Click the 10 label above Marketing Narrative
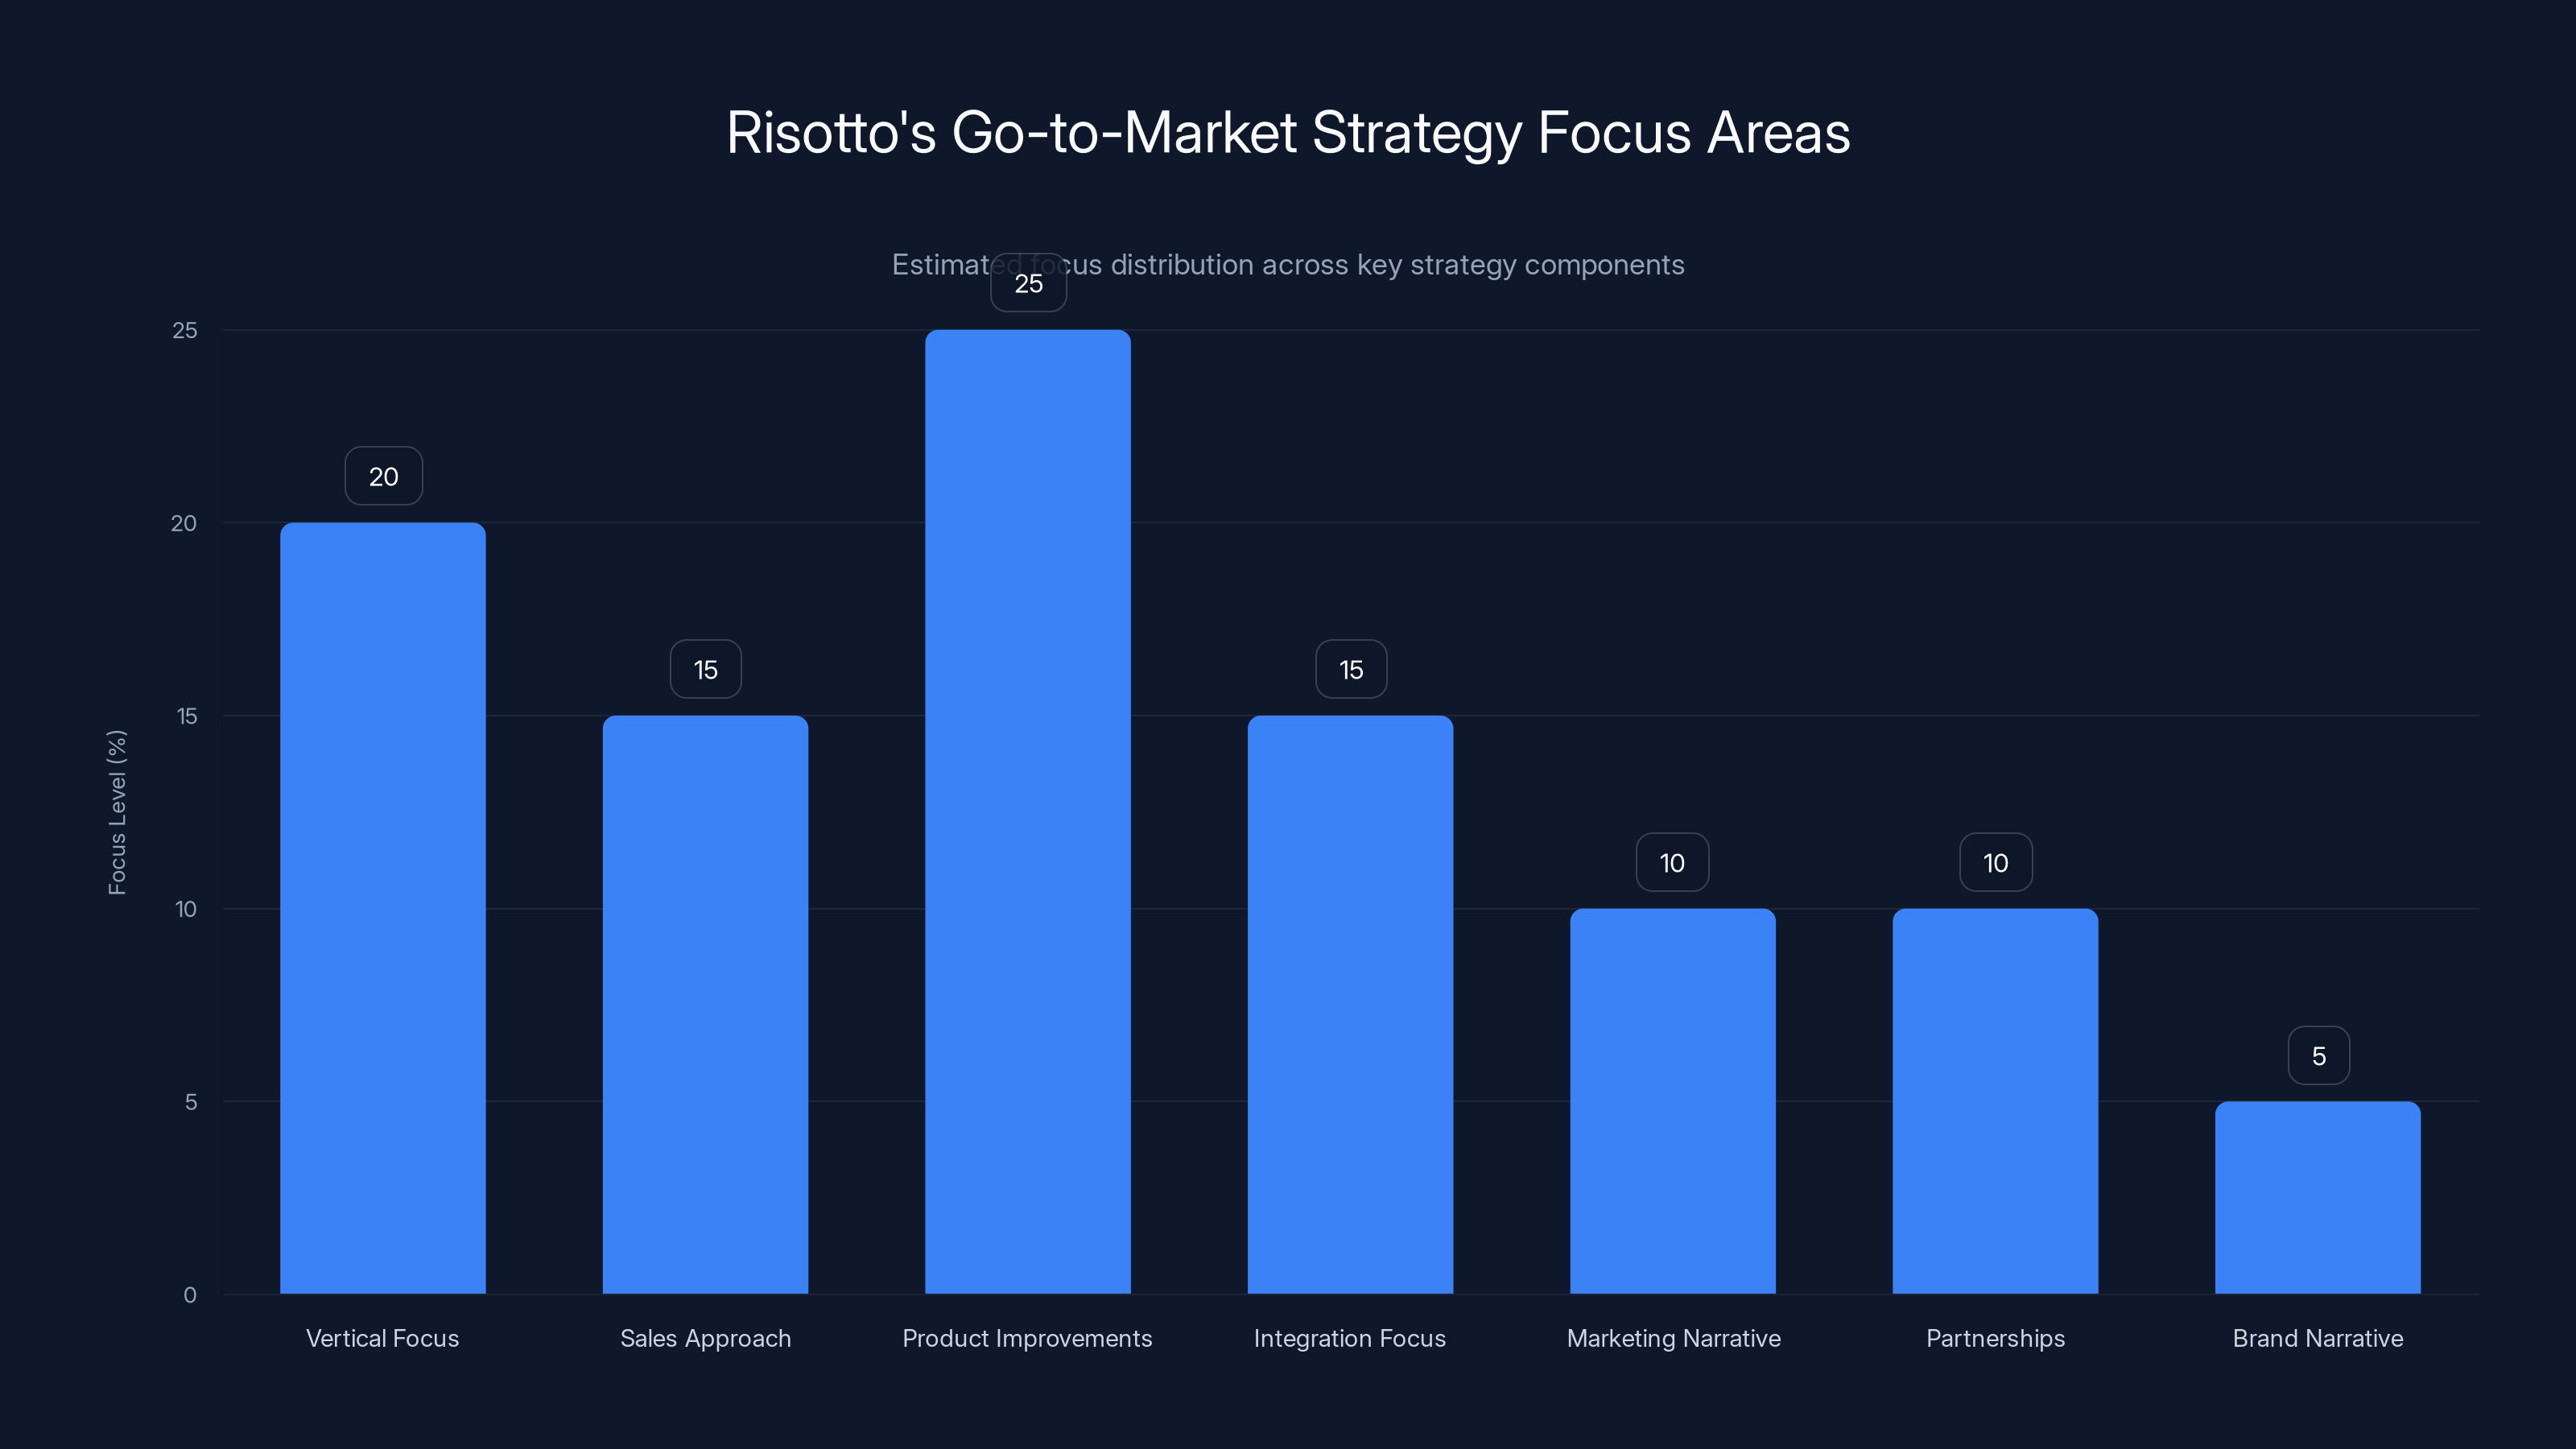The image size is (2576, 1449). click(x=1672, y=862)
